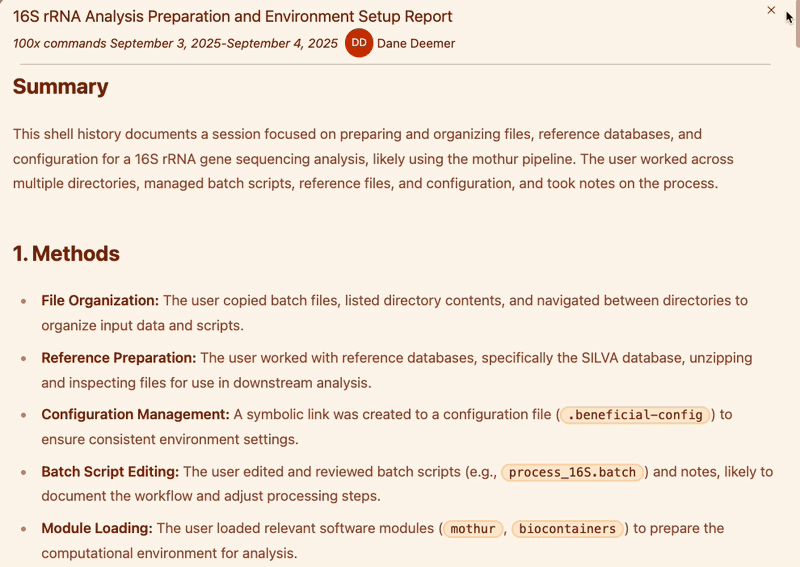The height and width of the screenshot is (567, 800).
Task: Select the 1. Methods heading
Action: (66, 254)
